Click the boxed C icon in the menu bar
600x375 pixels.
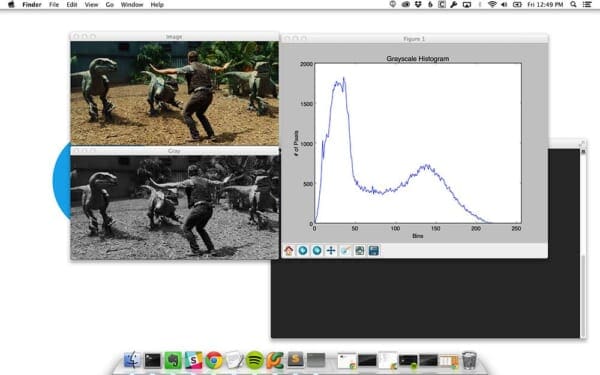coord(442,5)
